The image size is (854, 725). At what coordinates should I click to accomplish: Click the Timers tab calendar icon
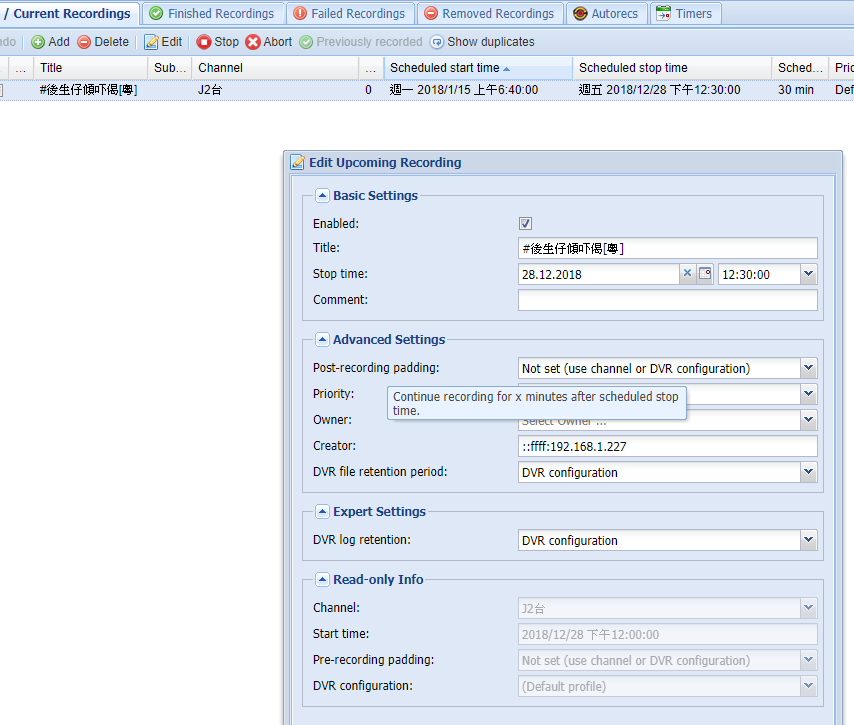[663, 13]
